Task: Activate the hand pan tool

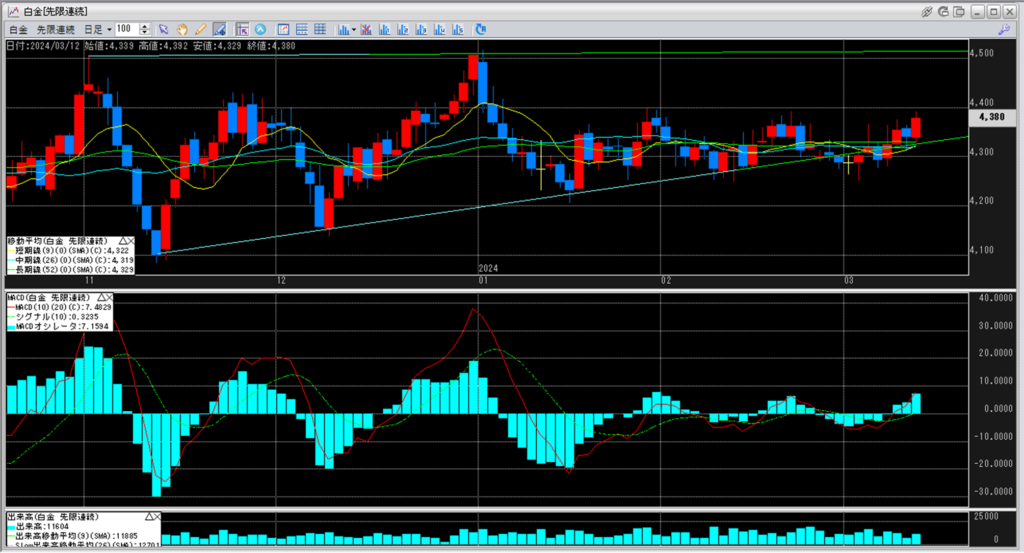Action: [182, 30]
